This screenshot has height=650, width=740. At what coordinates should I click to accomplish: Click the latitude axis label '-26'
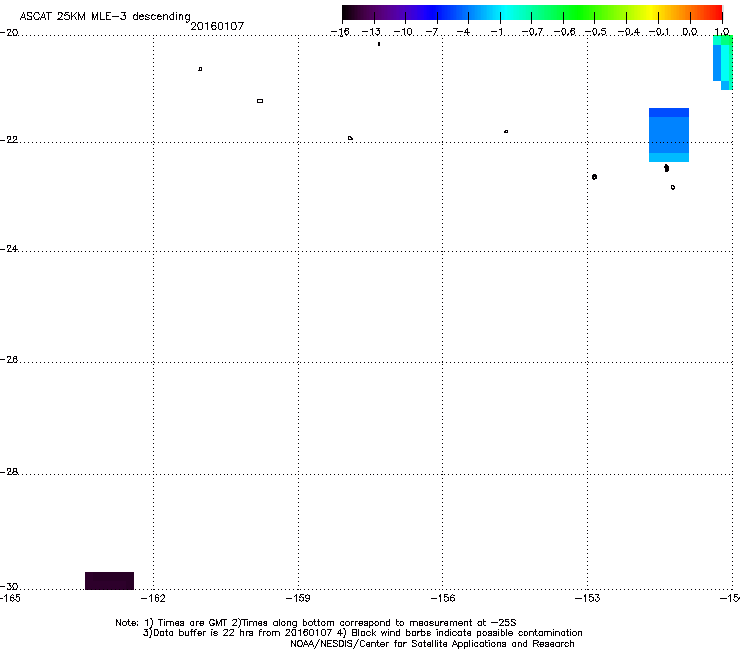point(9,360)
